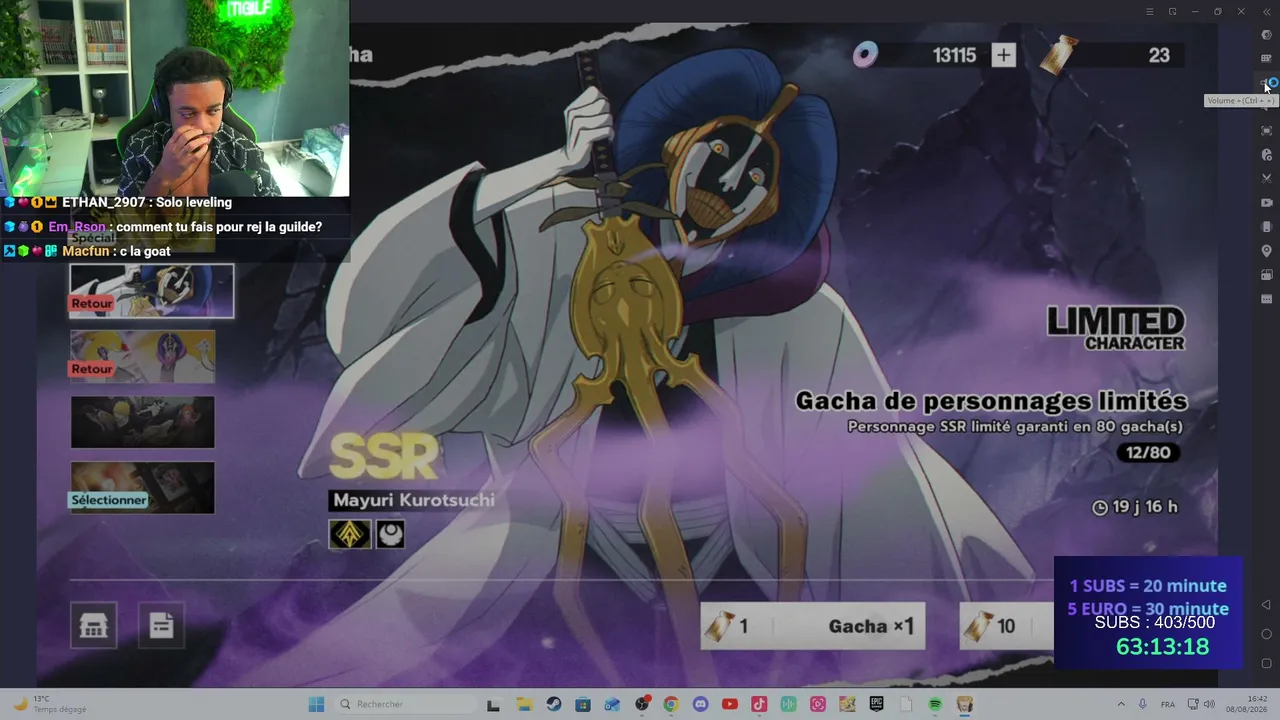Click the 19 j 16 h timer
The height and width of the screenshot is (720, 1280).
coord(1135,507)
